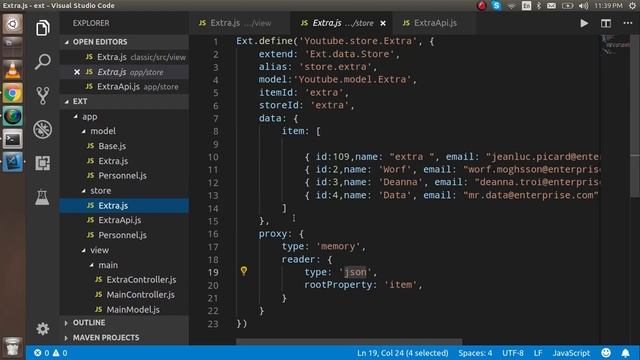Click the 11:39 PM clock
Viewport: 640px width, 360px height.
pos(608,6)
